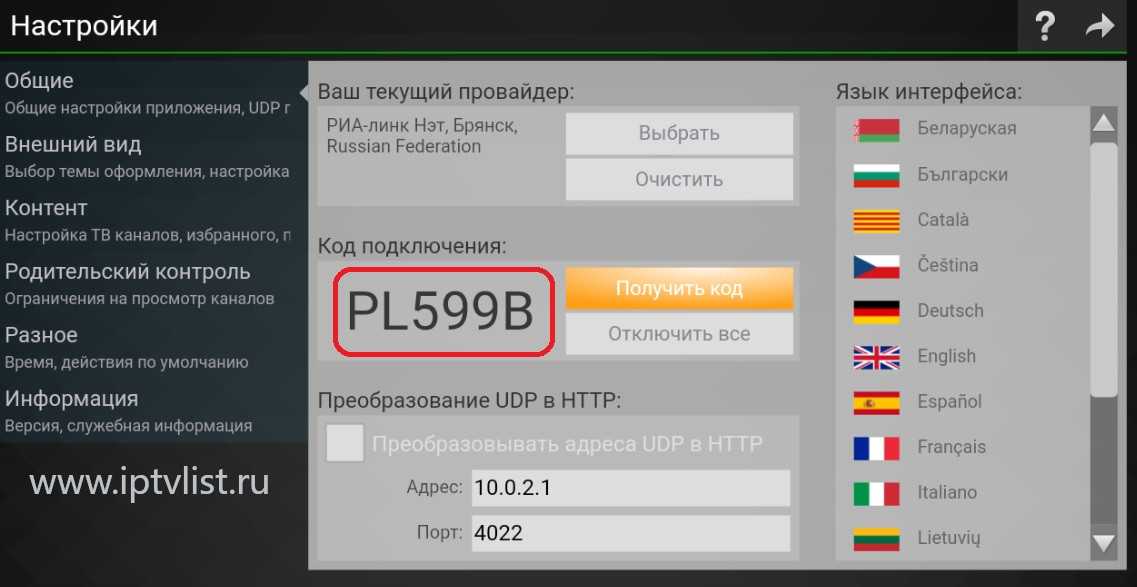
Task: Click the Адрес input field
Action: pos(630,488)
